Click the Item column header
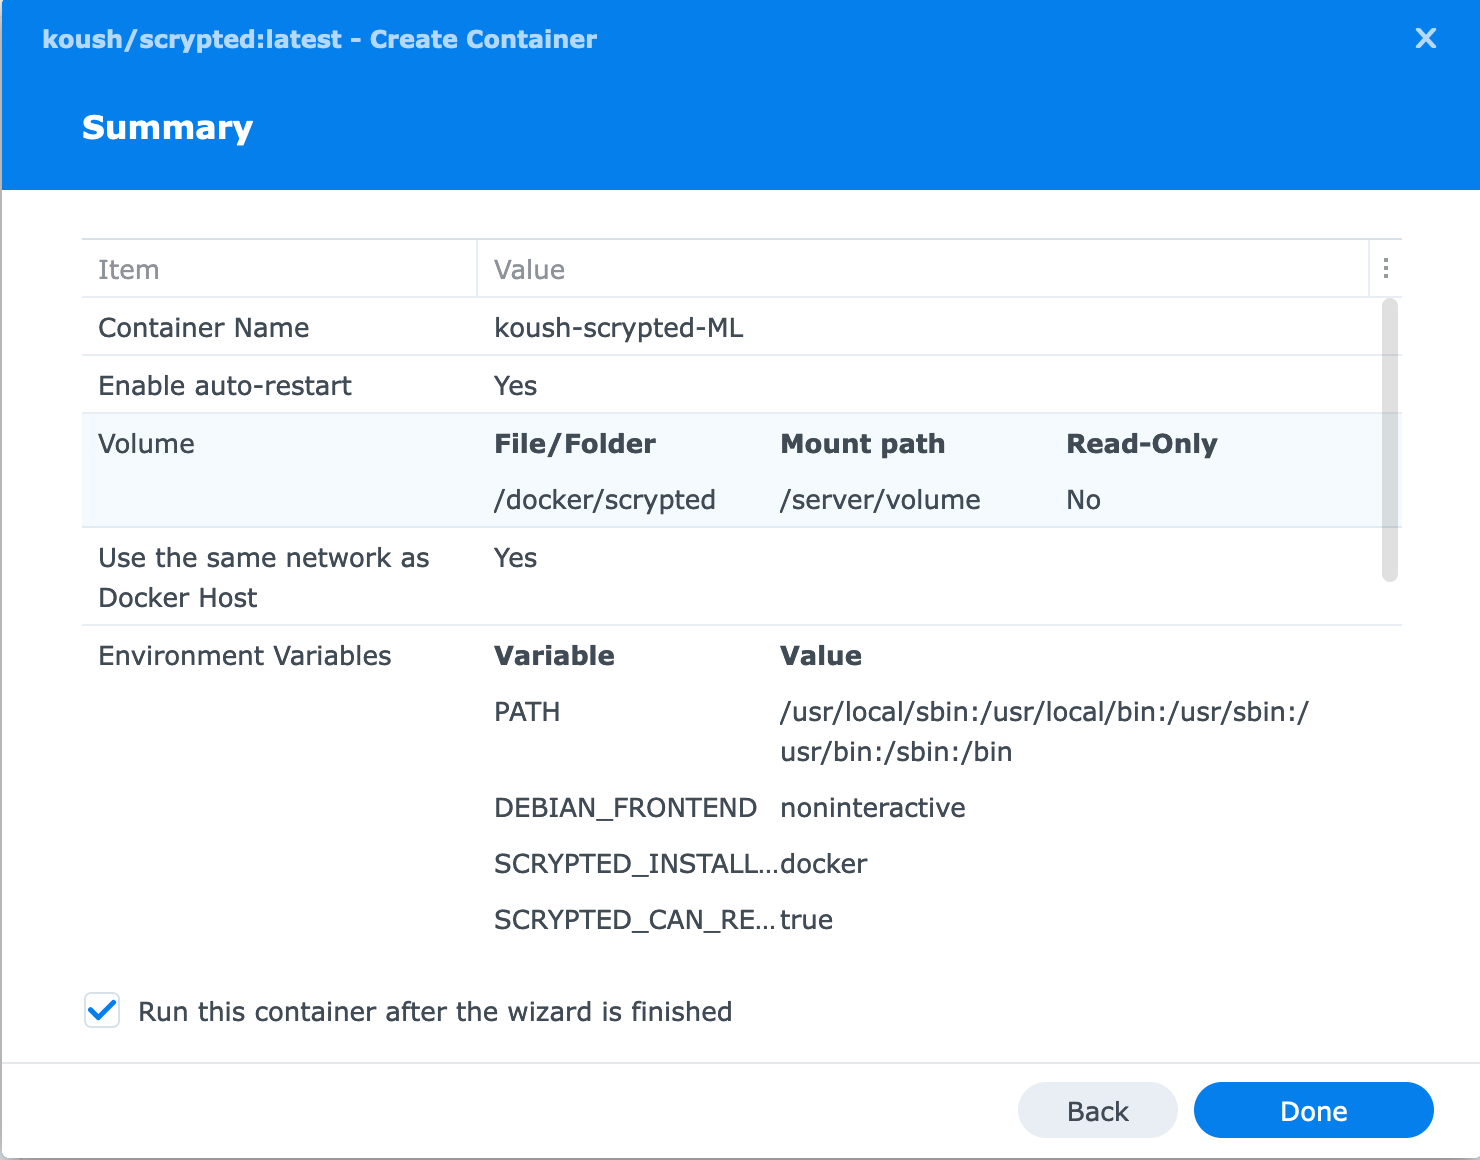This screenshot has height=1160, width=1480. click(x=129, y=270)
